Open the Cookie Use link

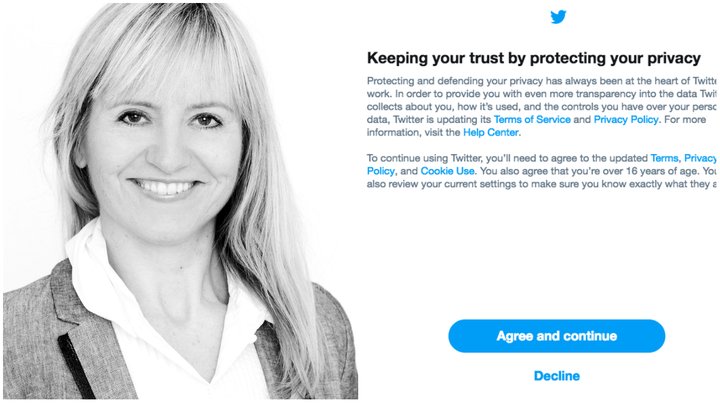pos(447,171)
